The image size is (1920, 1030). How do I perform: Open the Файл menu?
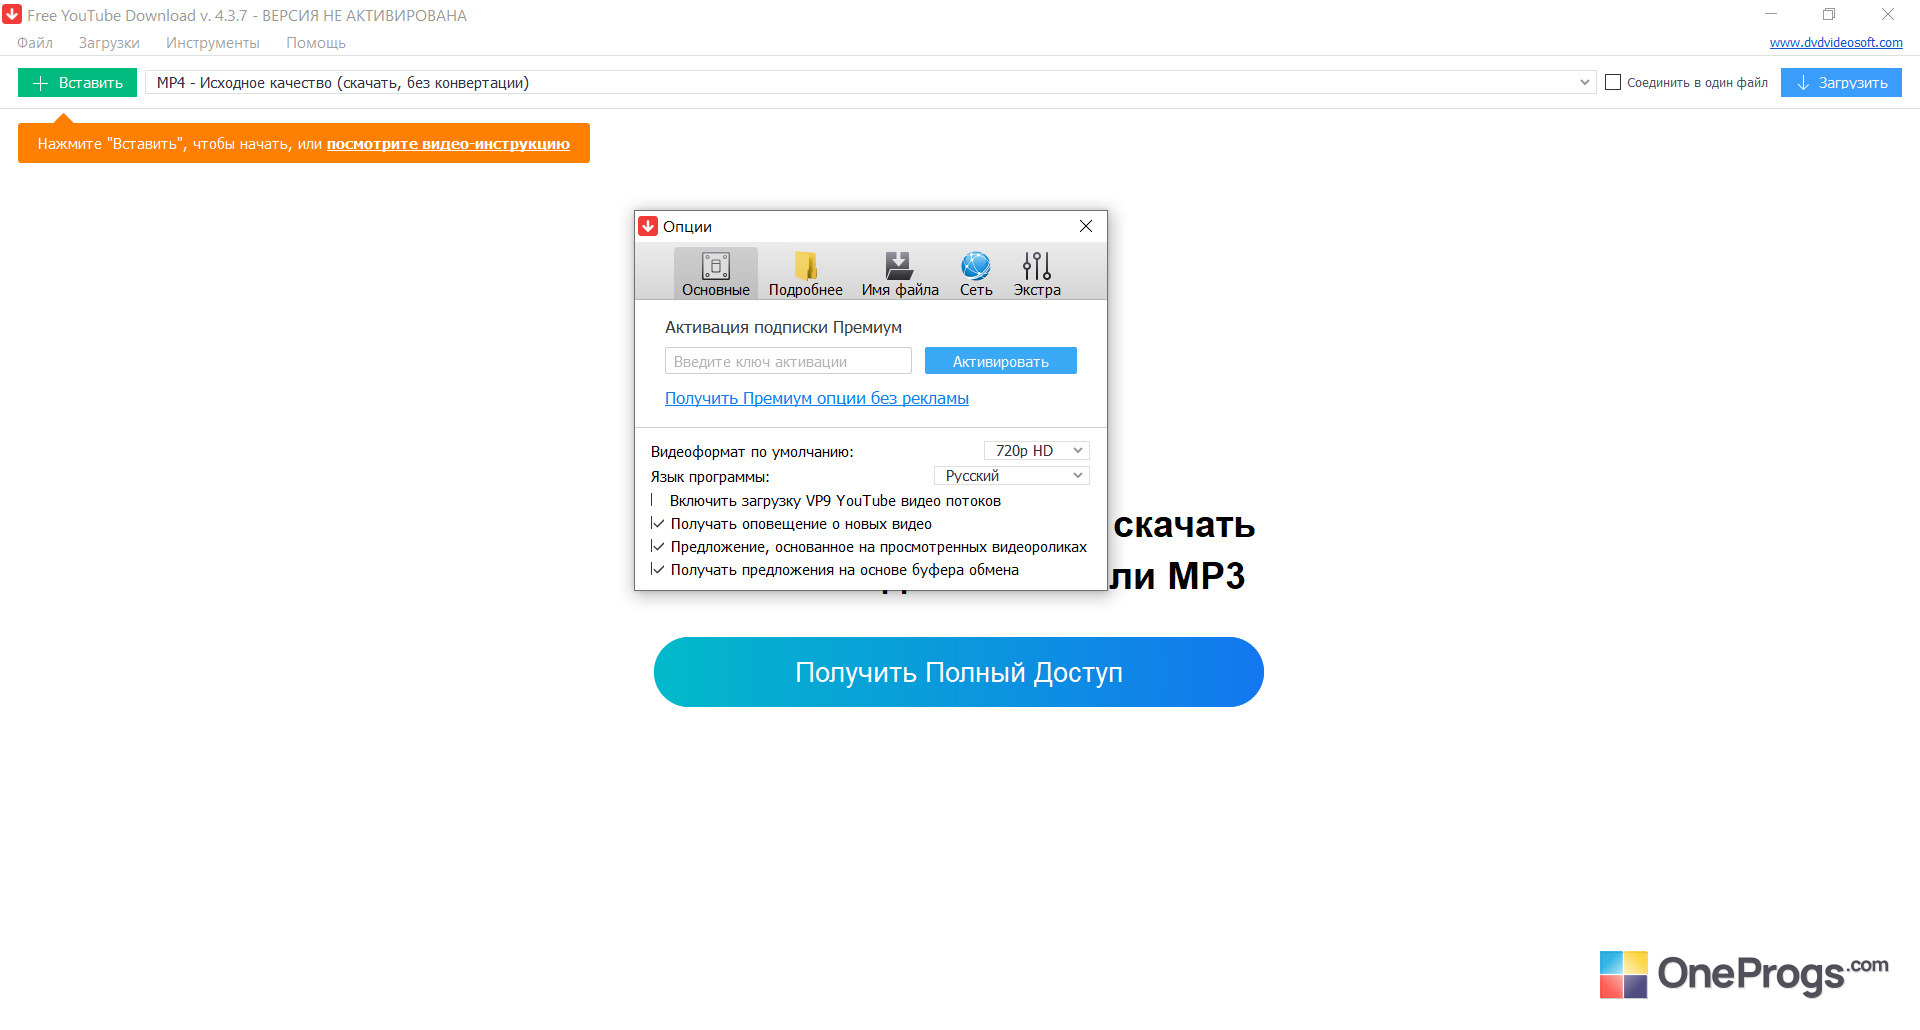pyautogui.click(x=35, y=43)
